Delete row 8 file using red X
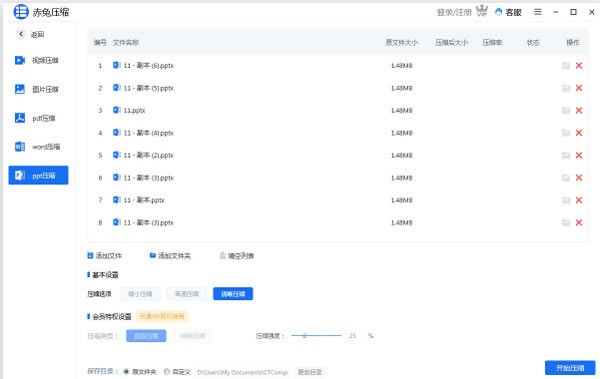This screenshot has height=379, width=600. pyautogui.click(x=579, y=223)
